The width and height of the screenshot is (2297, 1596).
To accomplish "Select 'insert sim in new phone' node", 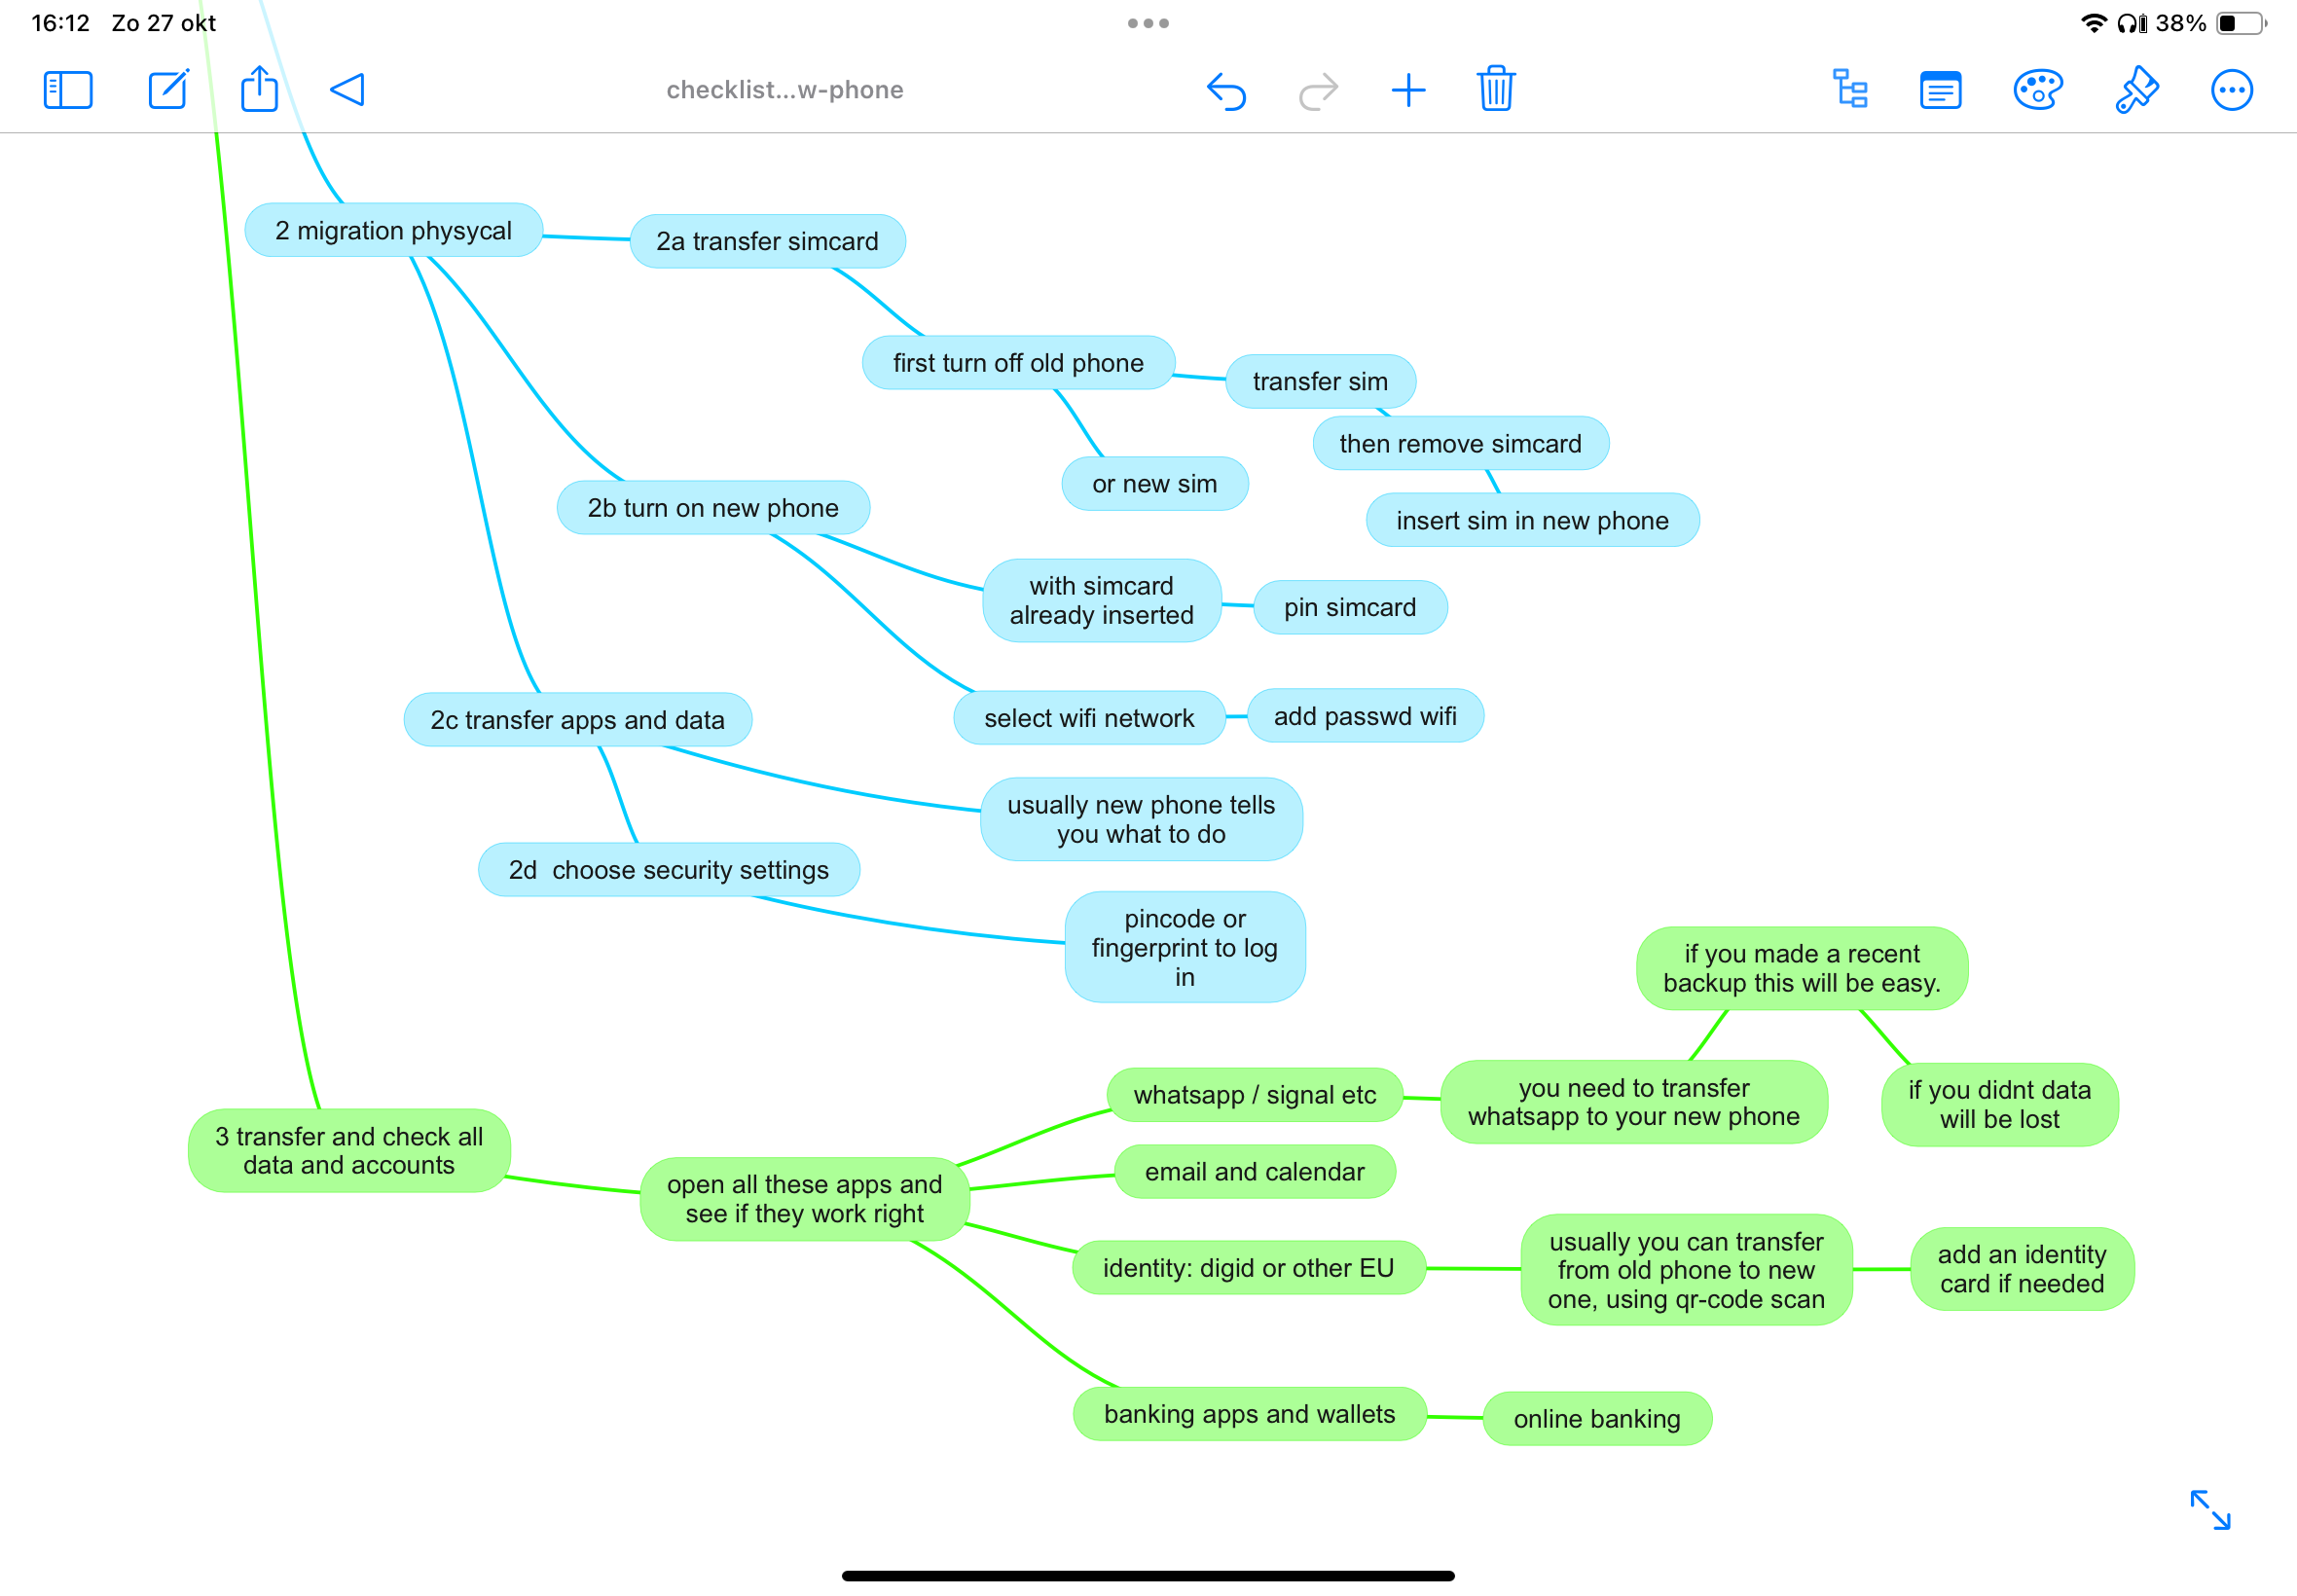I will (1532, 520).
